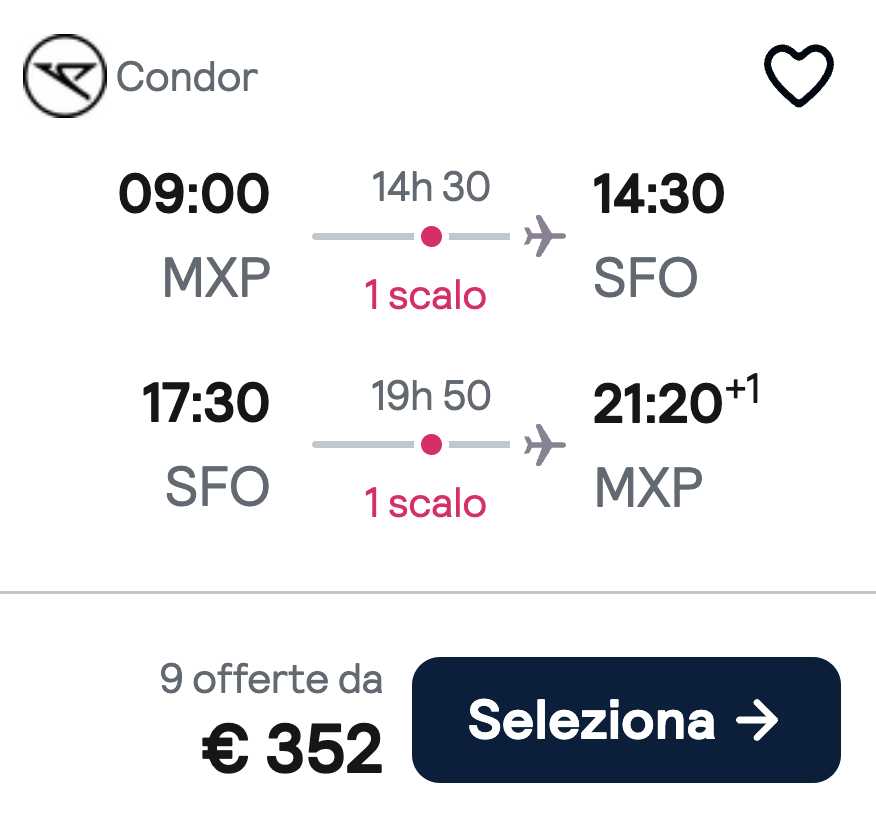Save this flight with the heart icon

pyautogui.click(x=799, y=76)
